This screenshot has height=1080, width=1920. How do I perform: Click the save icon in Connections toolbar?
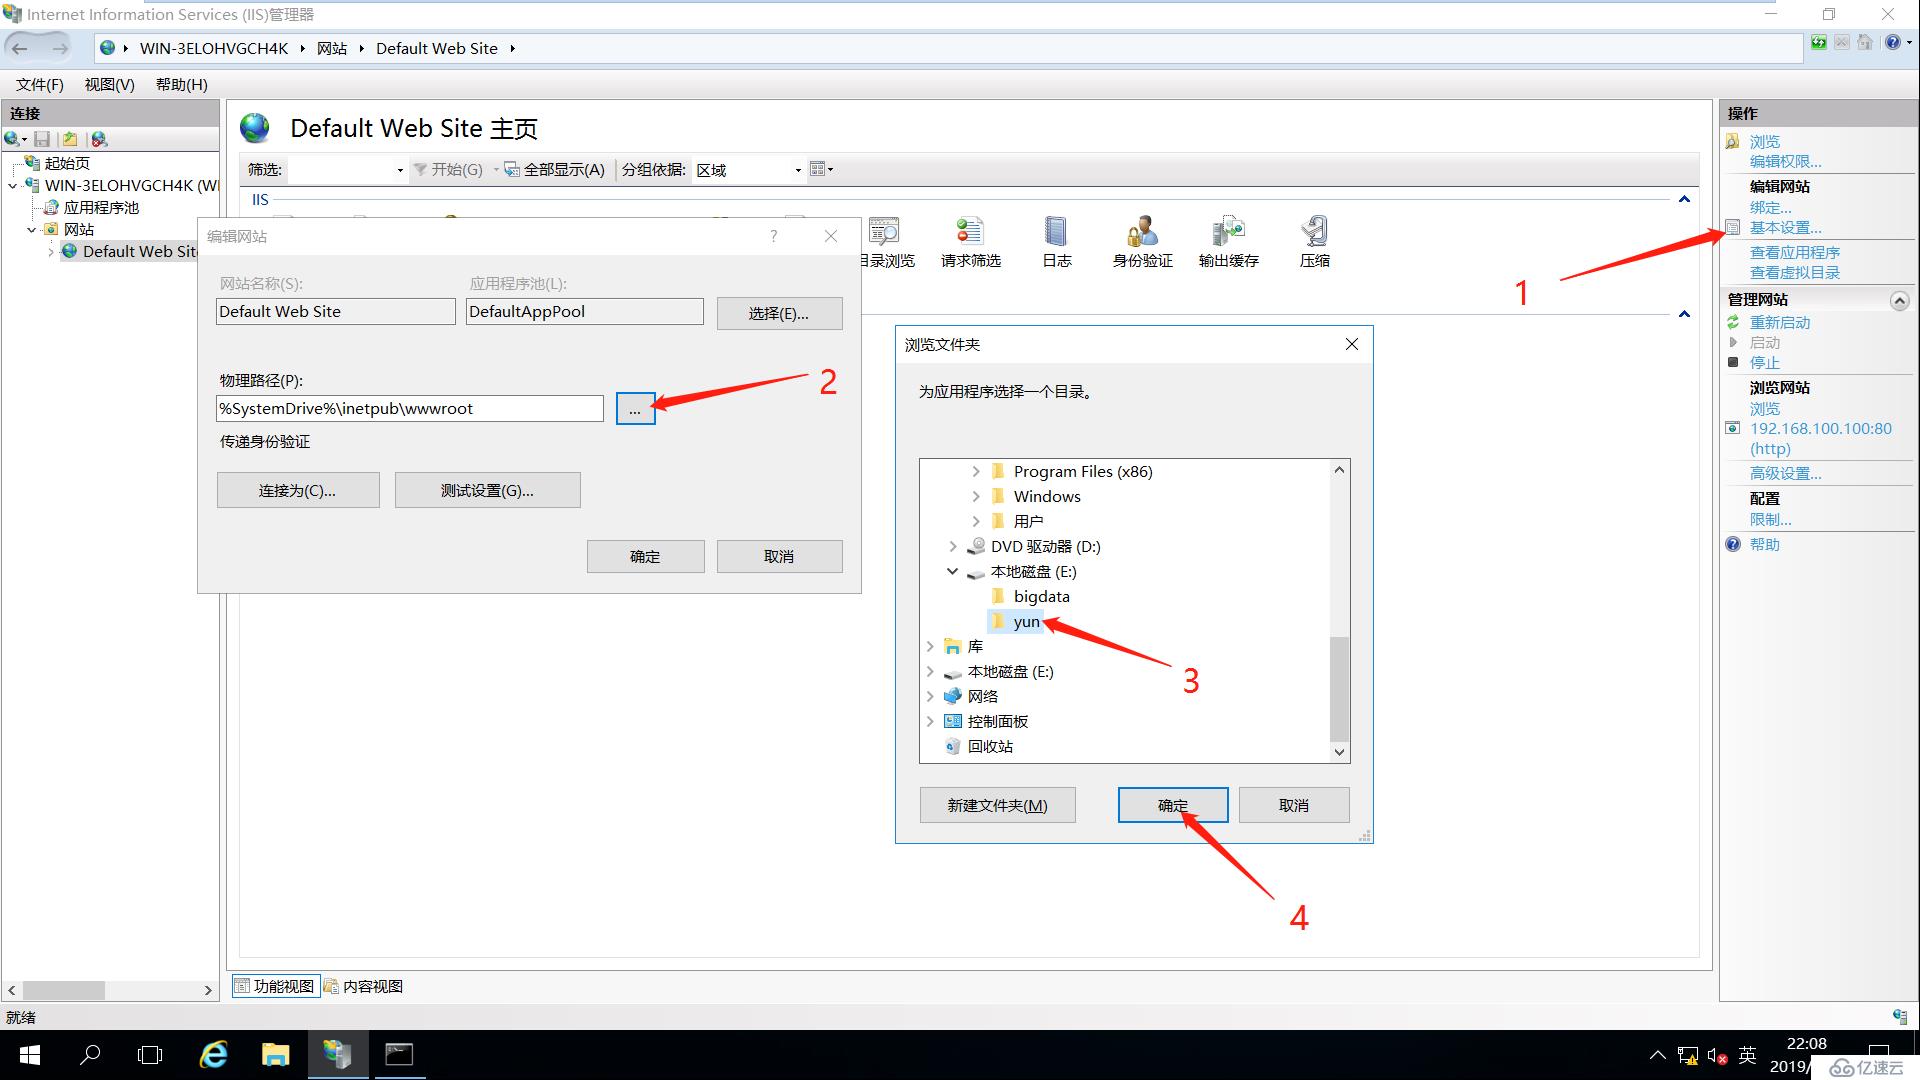42,139
